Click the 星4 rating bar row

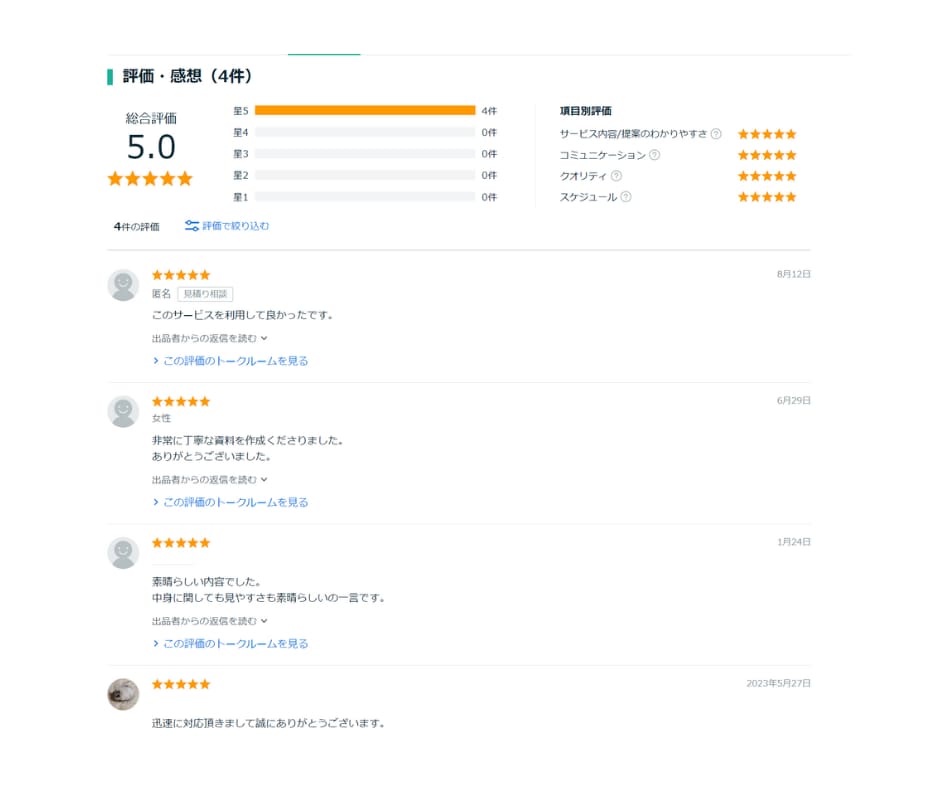click(x=365, y=132)
